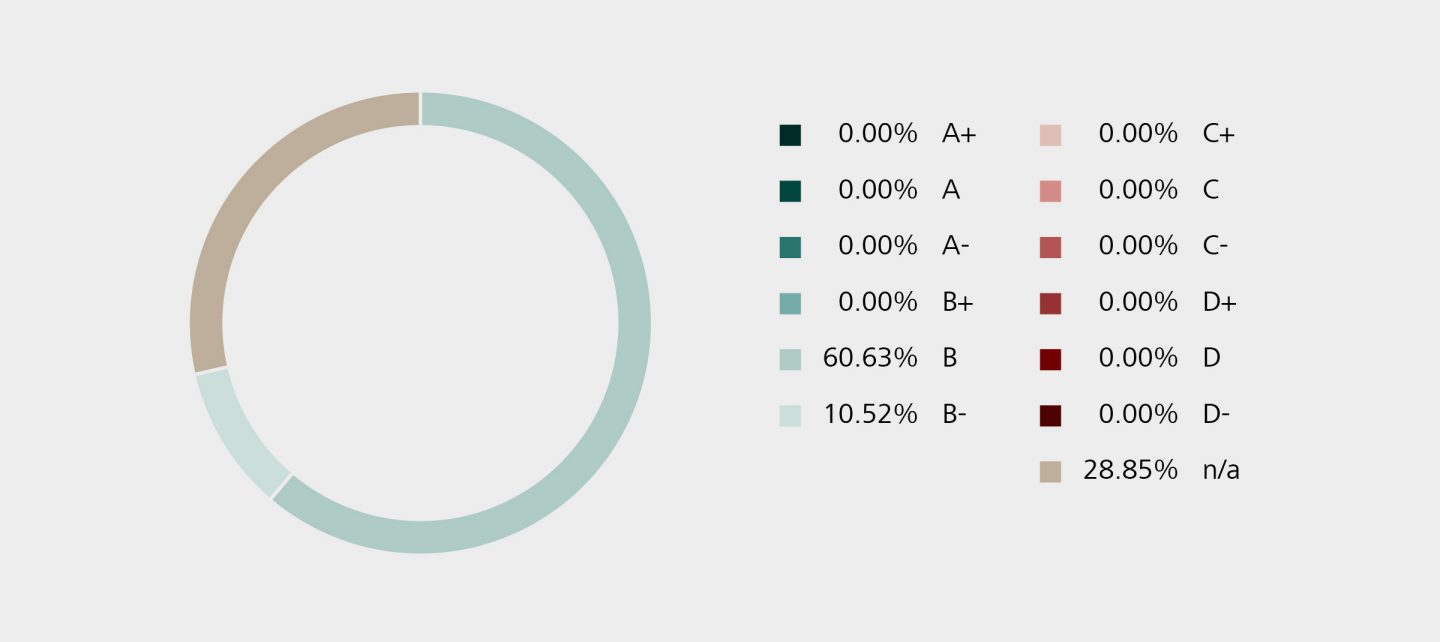Click the tan n/a legend swatch
The image size is (1440, 642).
tap(1050, 471)
